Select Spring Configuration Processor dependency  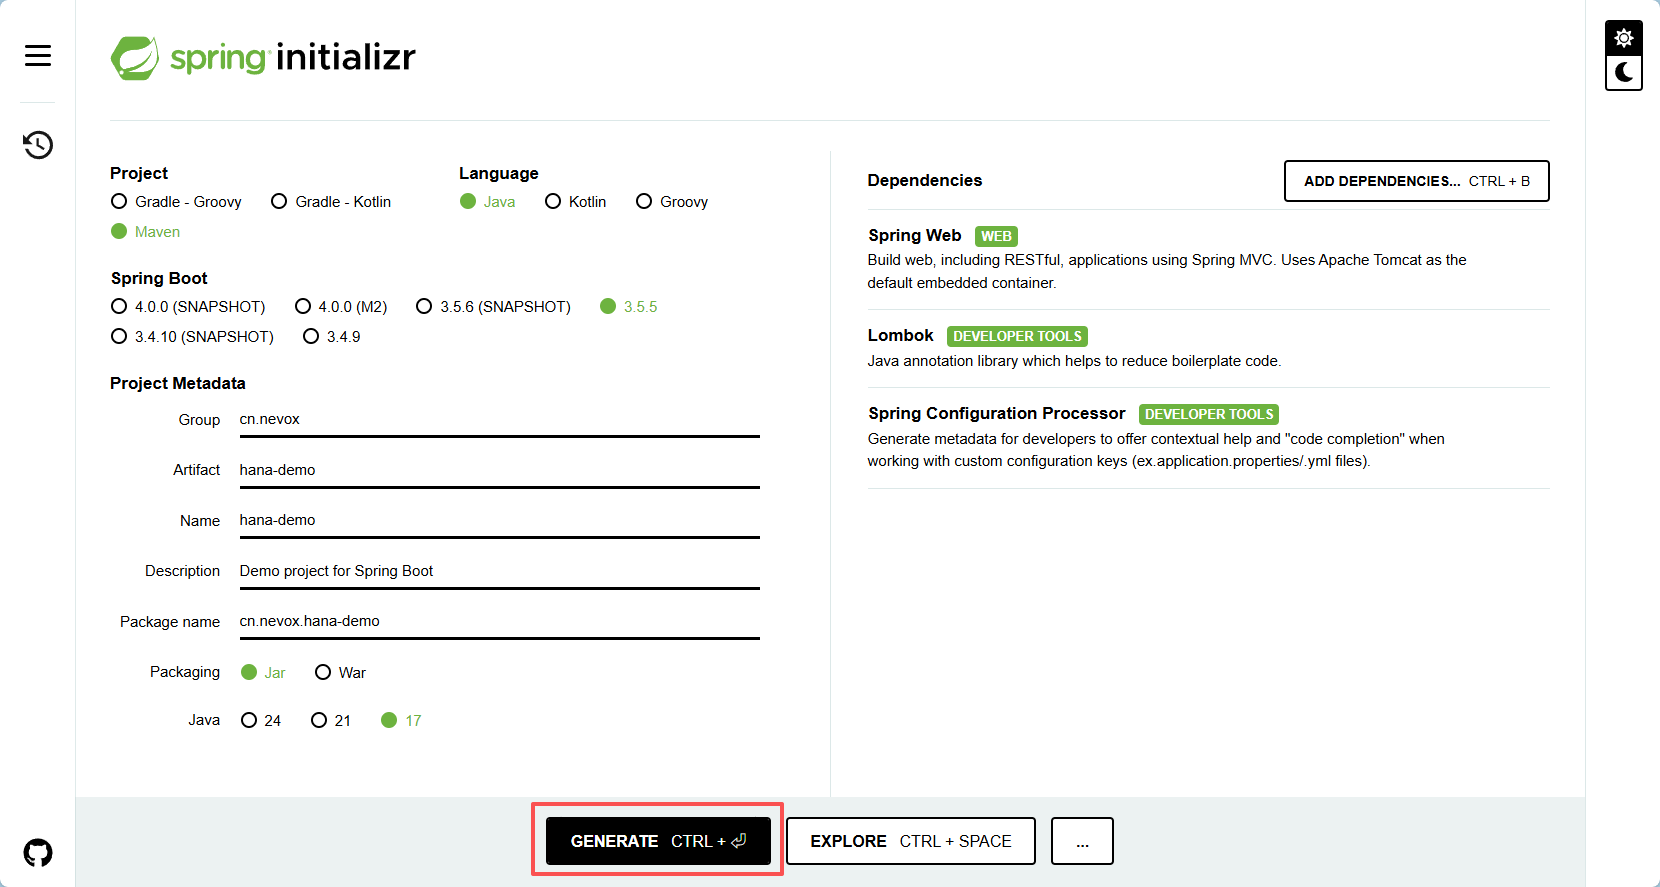(1208, 437)
